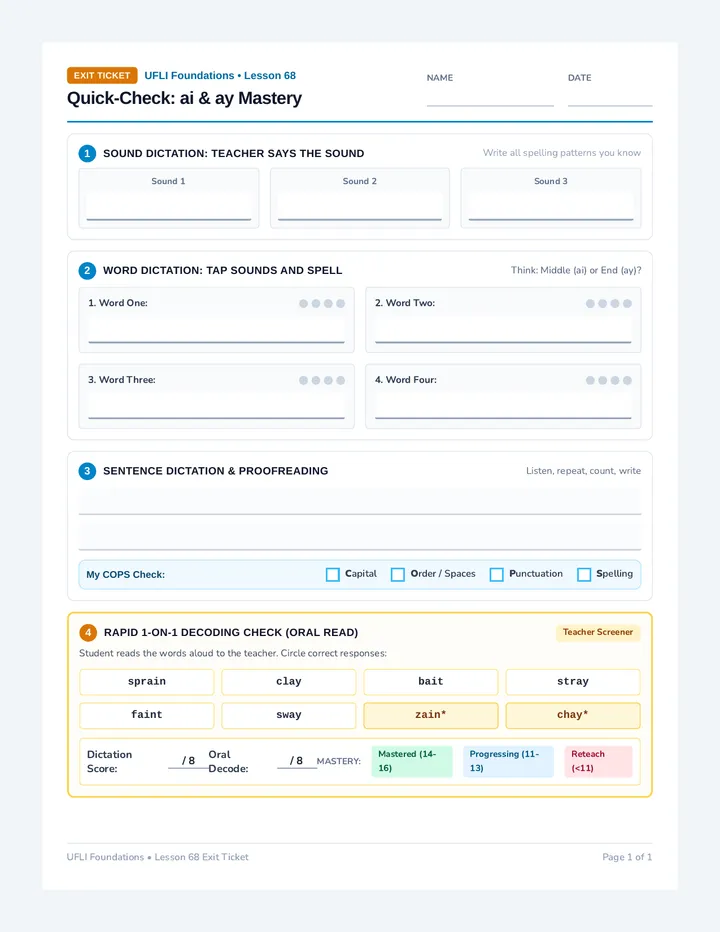Viewport: 720px width, 932px height.
Task: Circle the word stray
Action: [573, 682]
